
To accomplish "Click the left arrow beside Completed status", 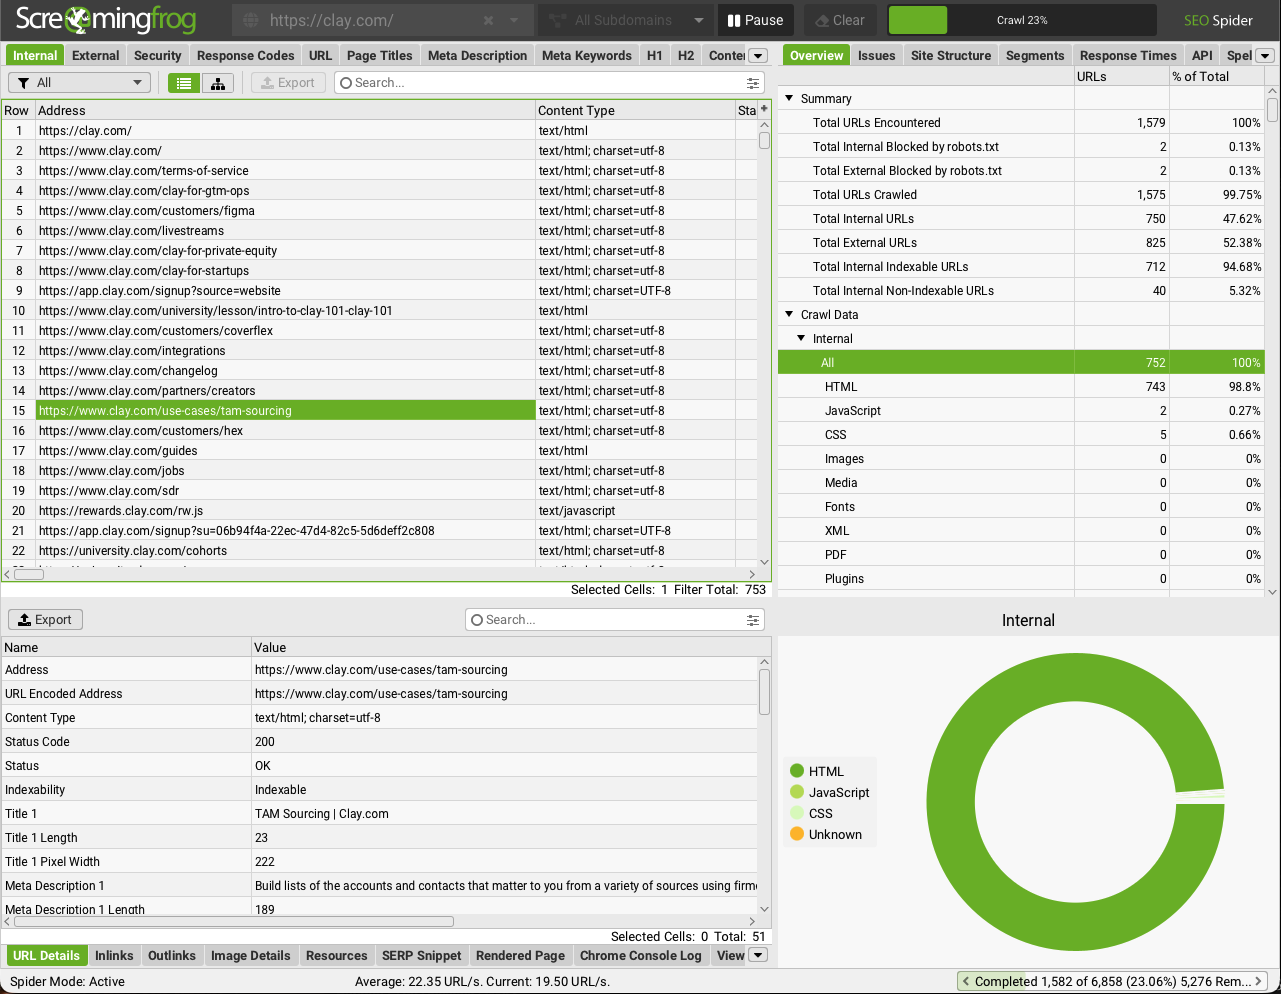I will (966, 982).
